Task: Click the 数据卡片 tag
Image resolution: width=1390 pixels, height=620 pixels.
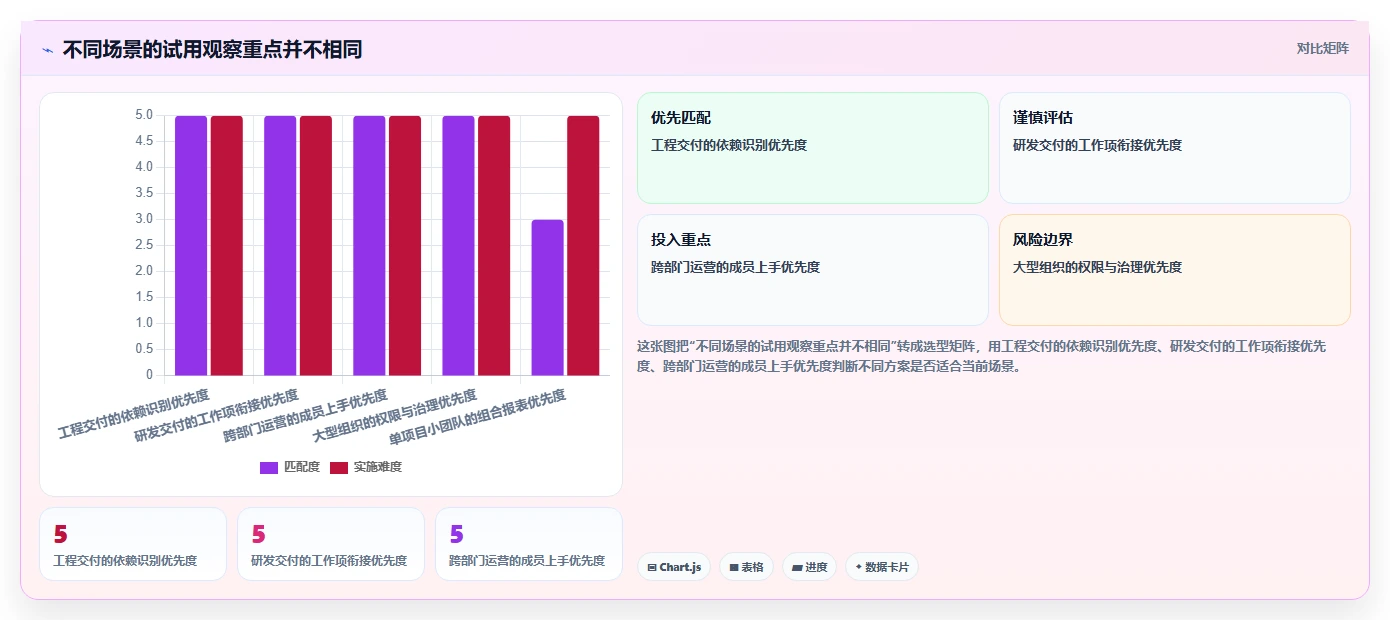Action: pos(881,567)
